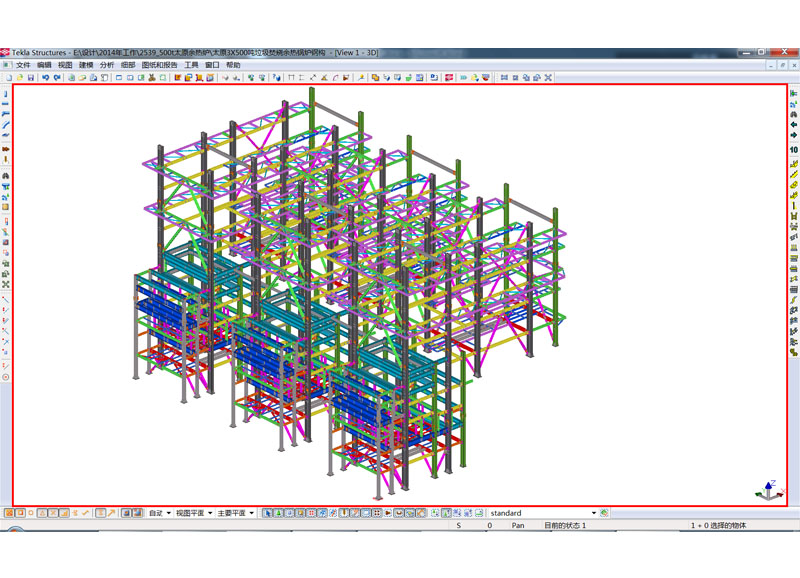This screenshot has height=578, width=800.
Task: Toggle the second snap switch in bottom toolbar
Action: click(20, 513)
